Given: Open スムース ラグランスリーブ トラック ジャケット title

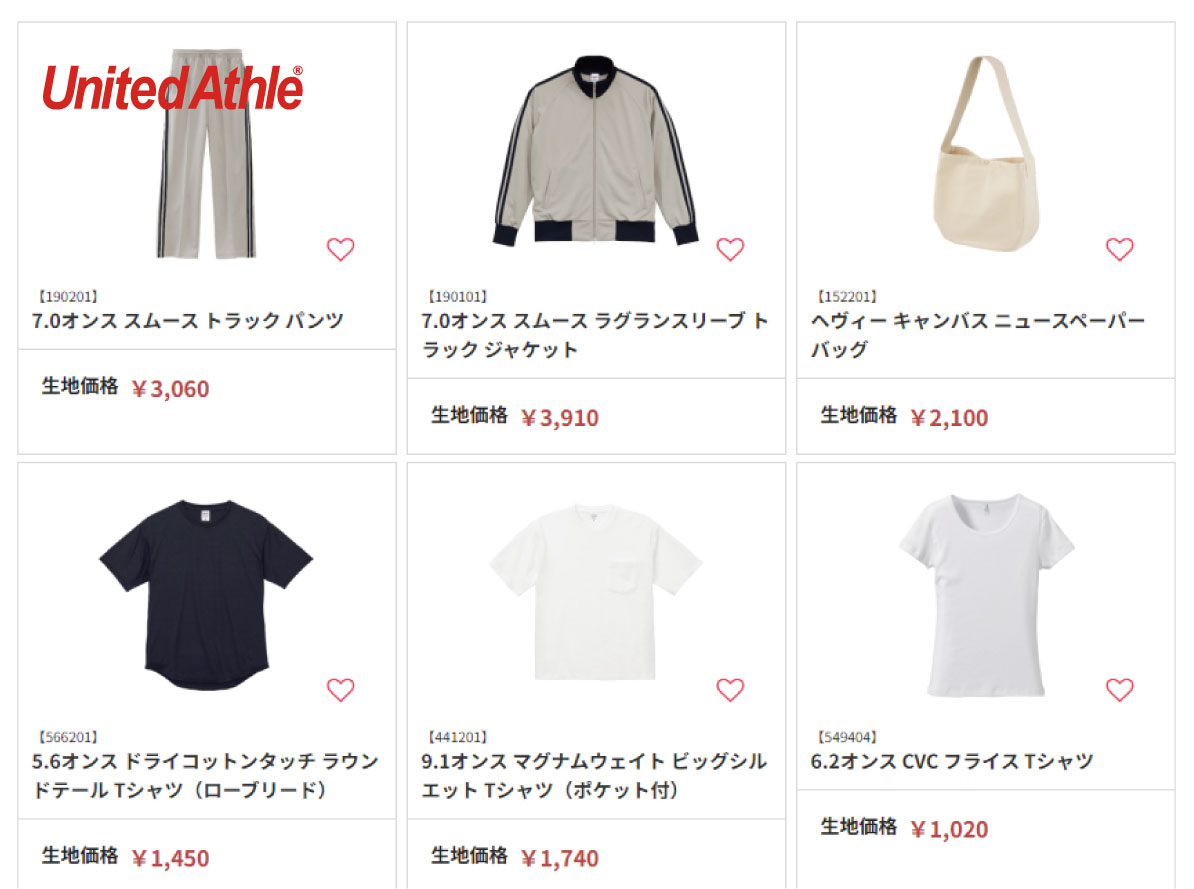Looking at the screenshot, I should (x=595, y=335).
